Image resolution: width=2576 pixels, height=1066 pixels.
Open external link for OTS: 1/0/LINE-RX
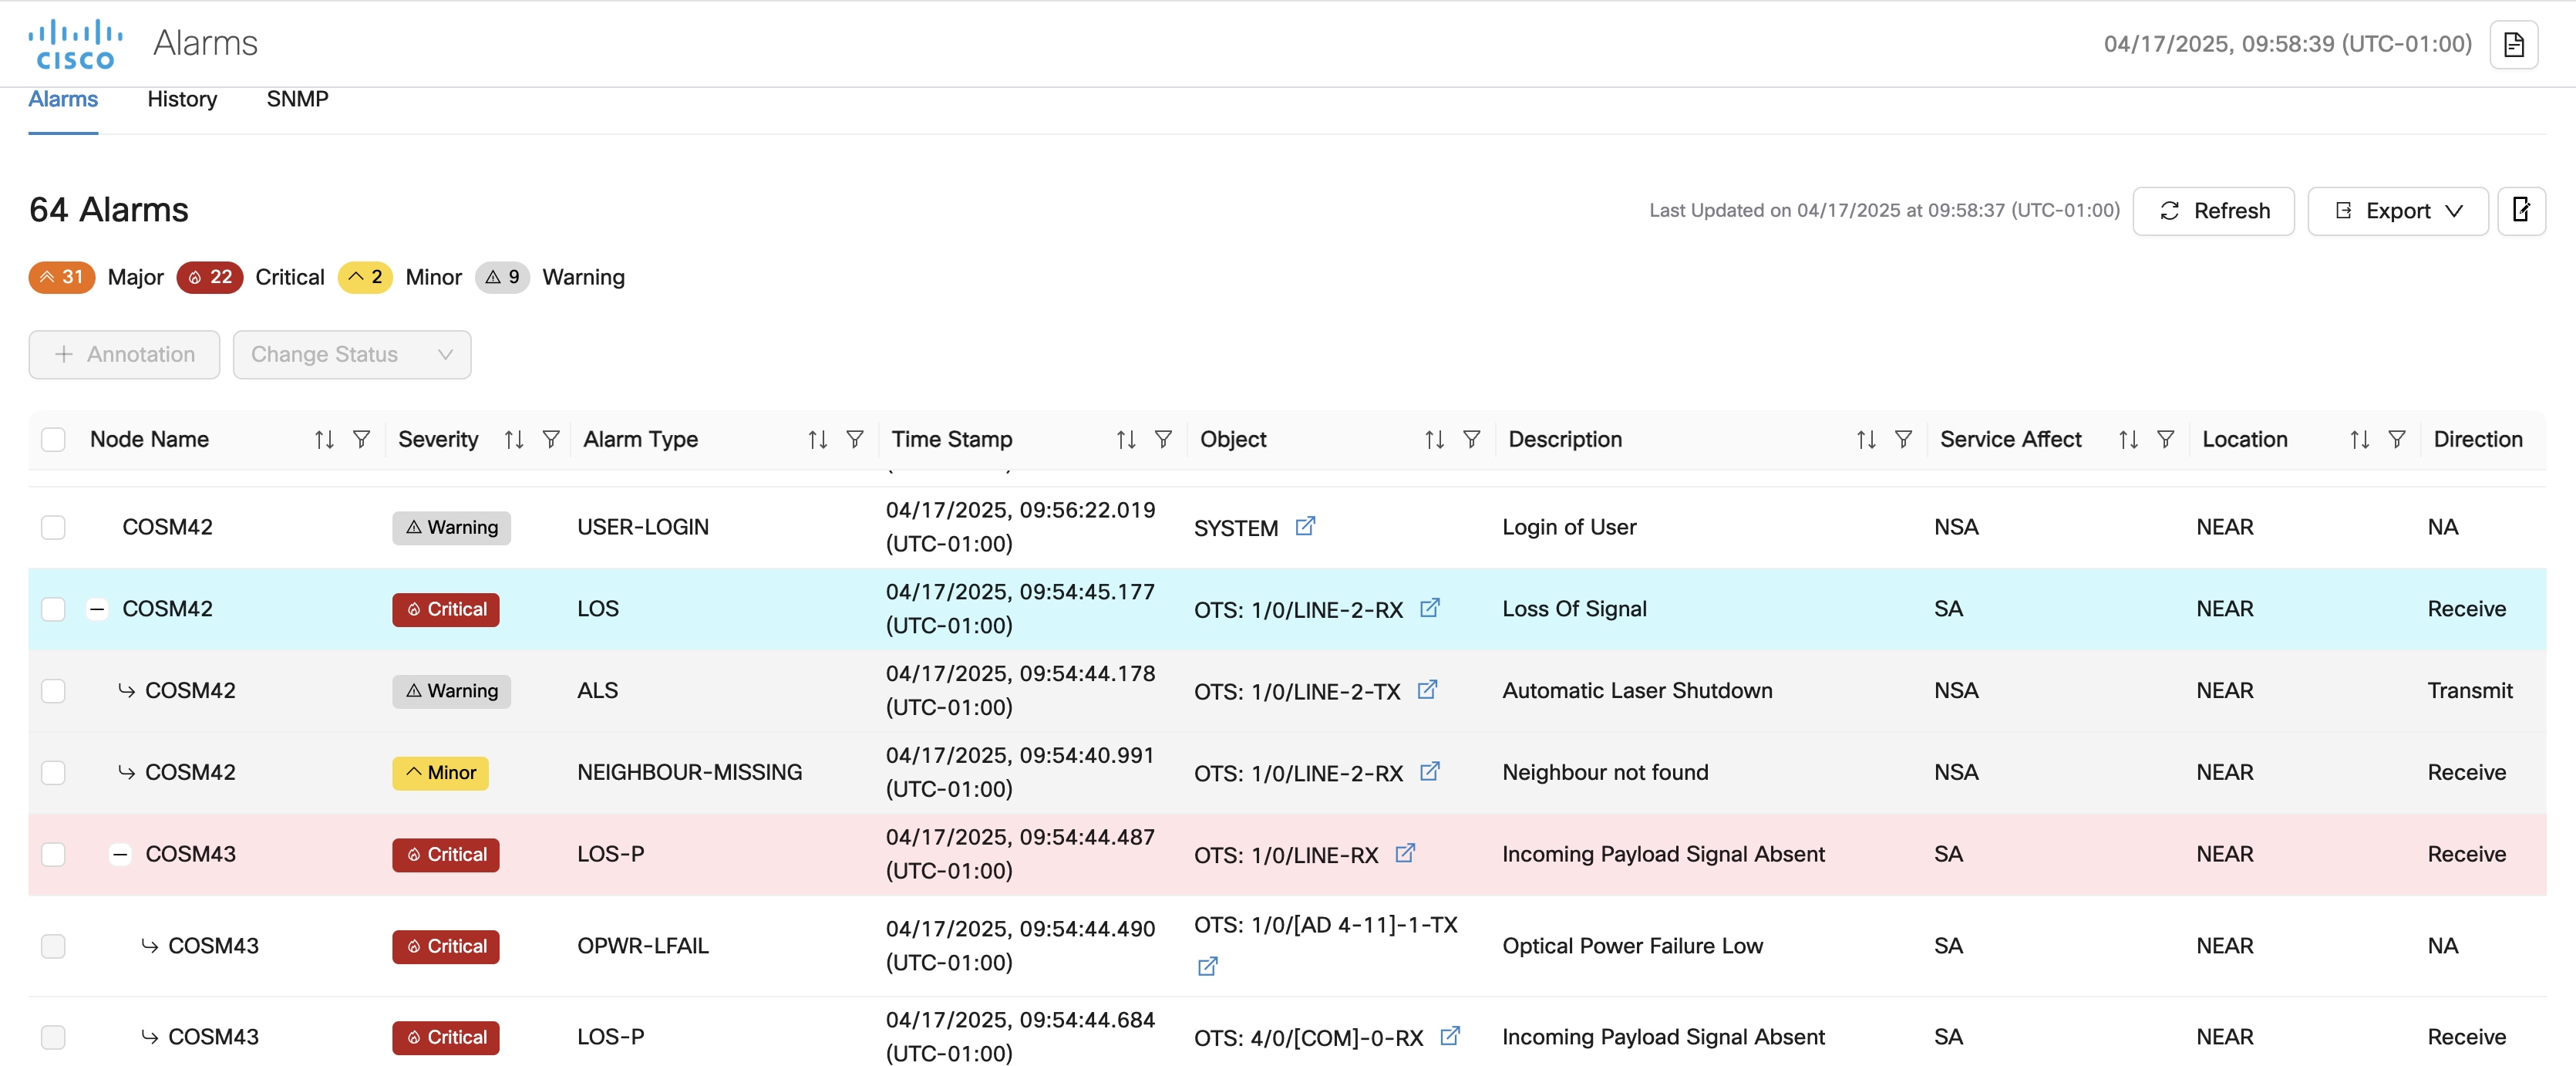1405,853
